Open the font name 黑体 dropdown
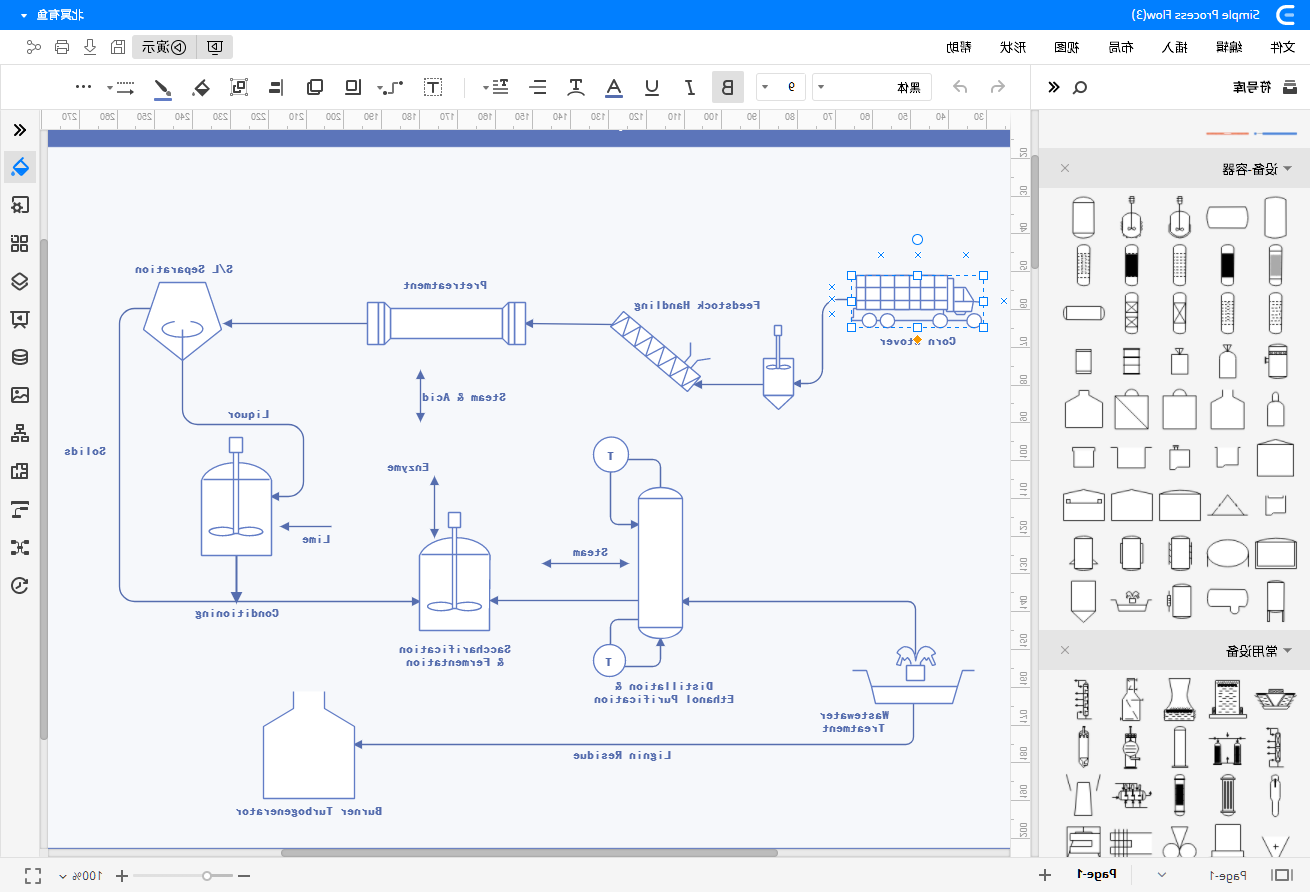1310x892 pixels. click(872, 87)
